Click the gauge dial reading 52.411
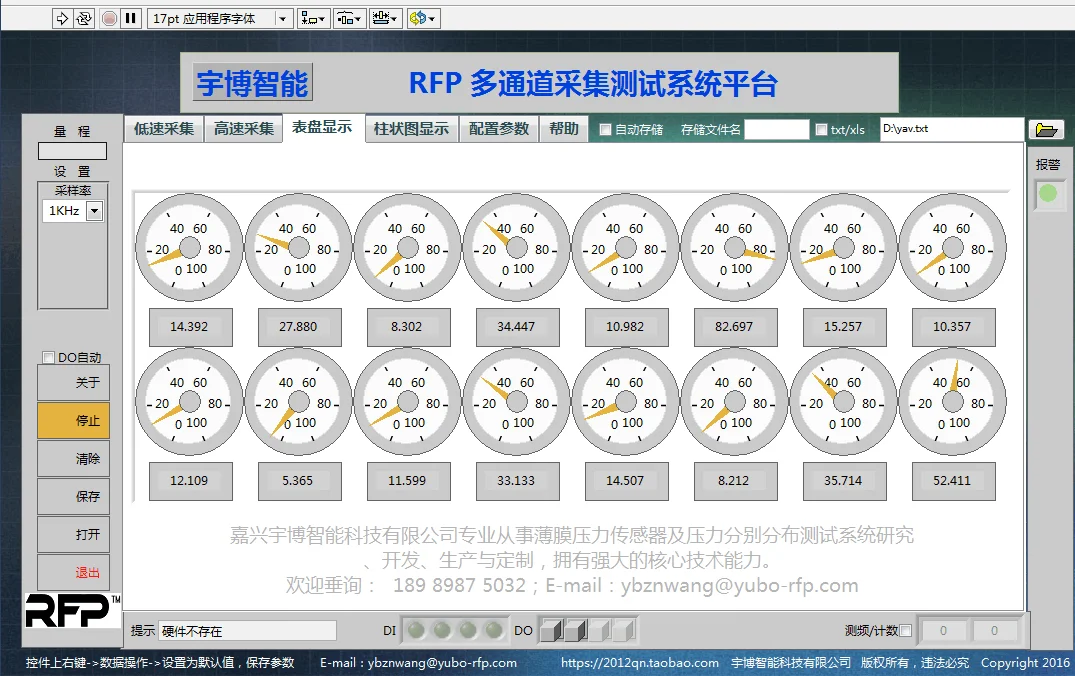1075x676 pixels. point(952,402)
